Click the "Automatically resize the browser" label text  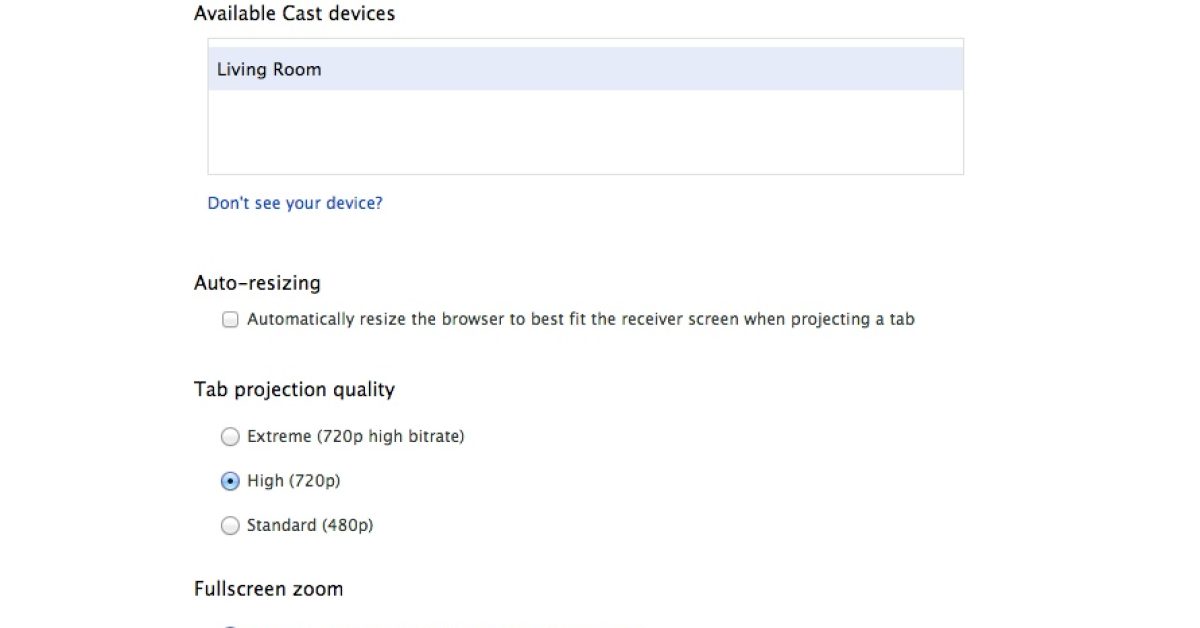(x=580, y=320)
